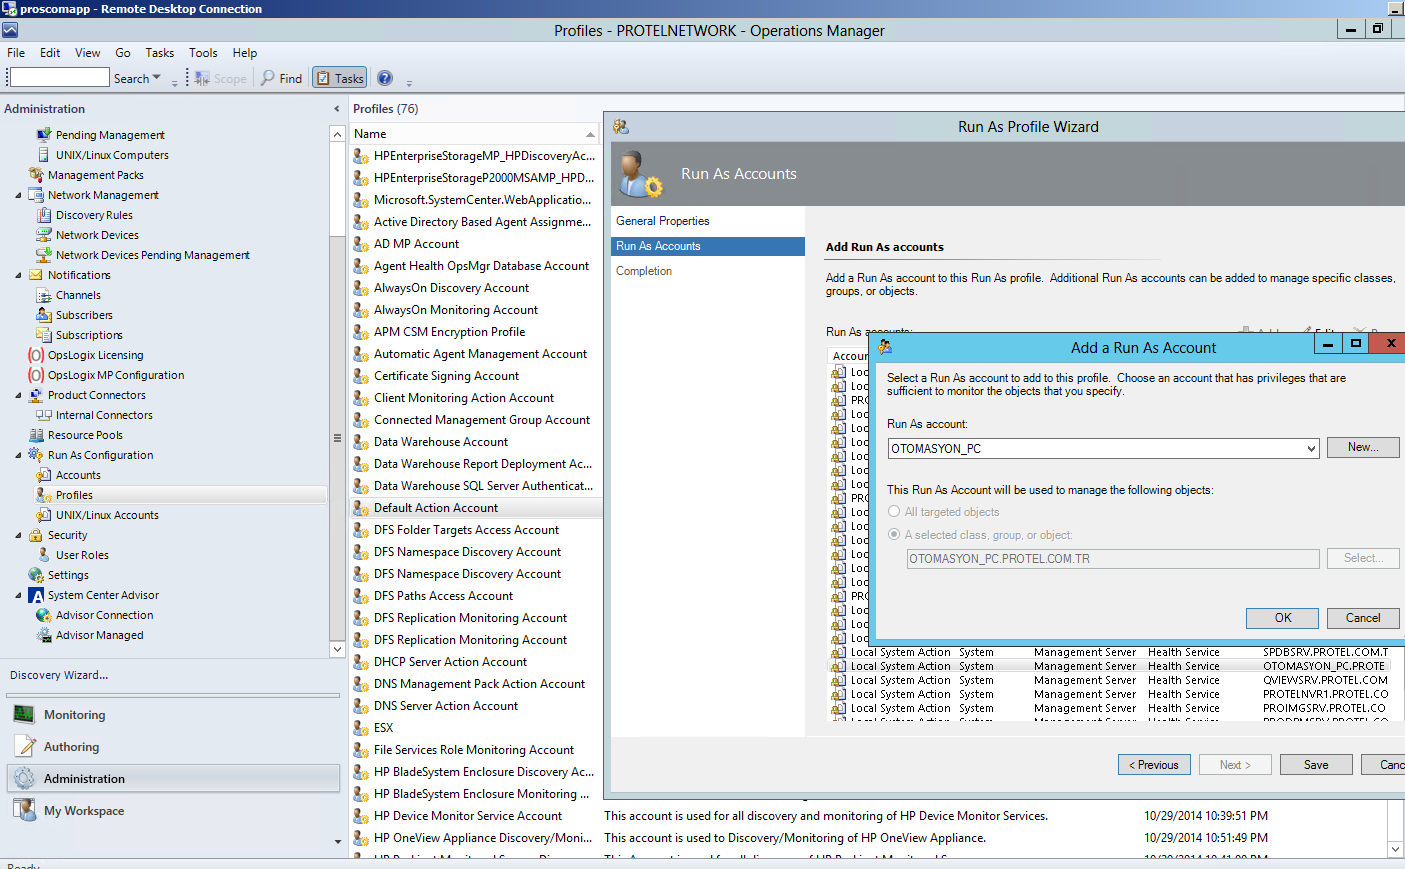Select the Management Packs icon in tree
Image resolution: width=1405 pixels, height=869 pixels.
pyautogui.click(x=36, y=175)
